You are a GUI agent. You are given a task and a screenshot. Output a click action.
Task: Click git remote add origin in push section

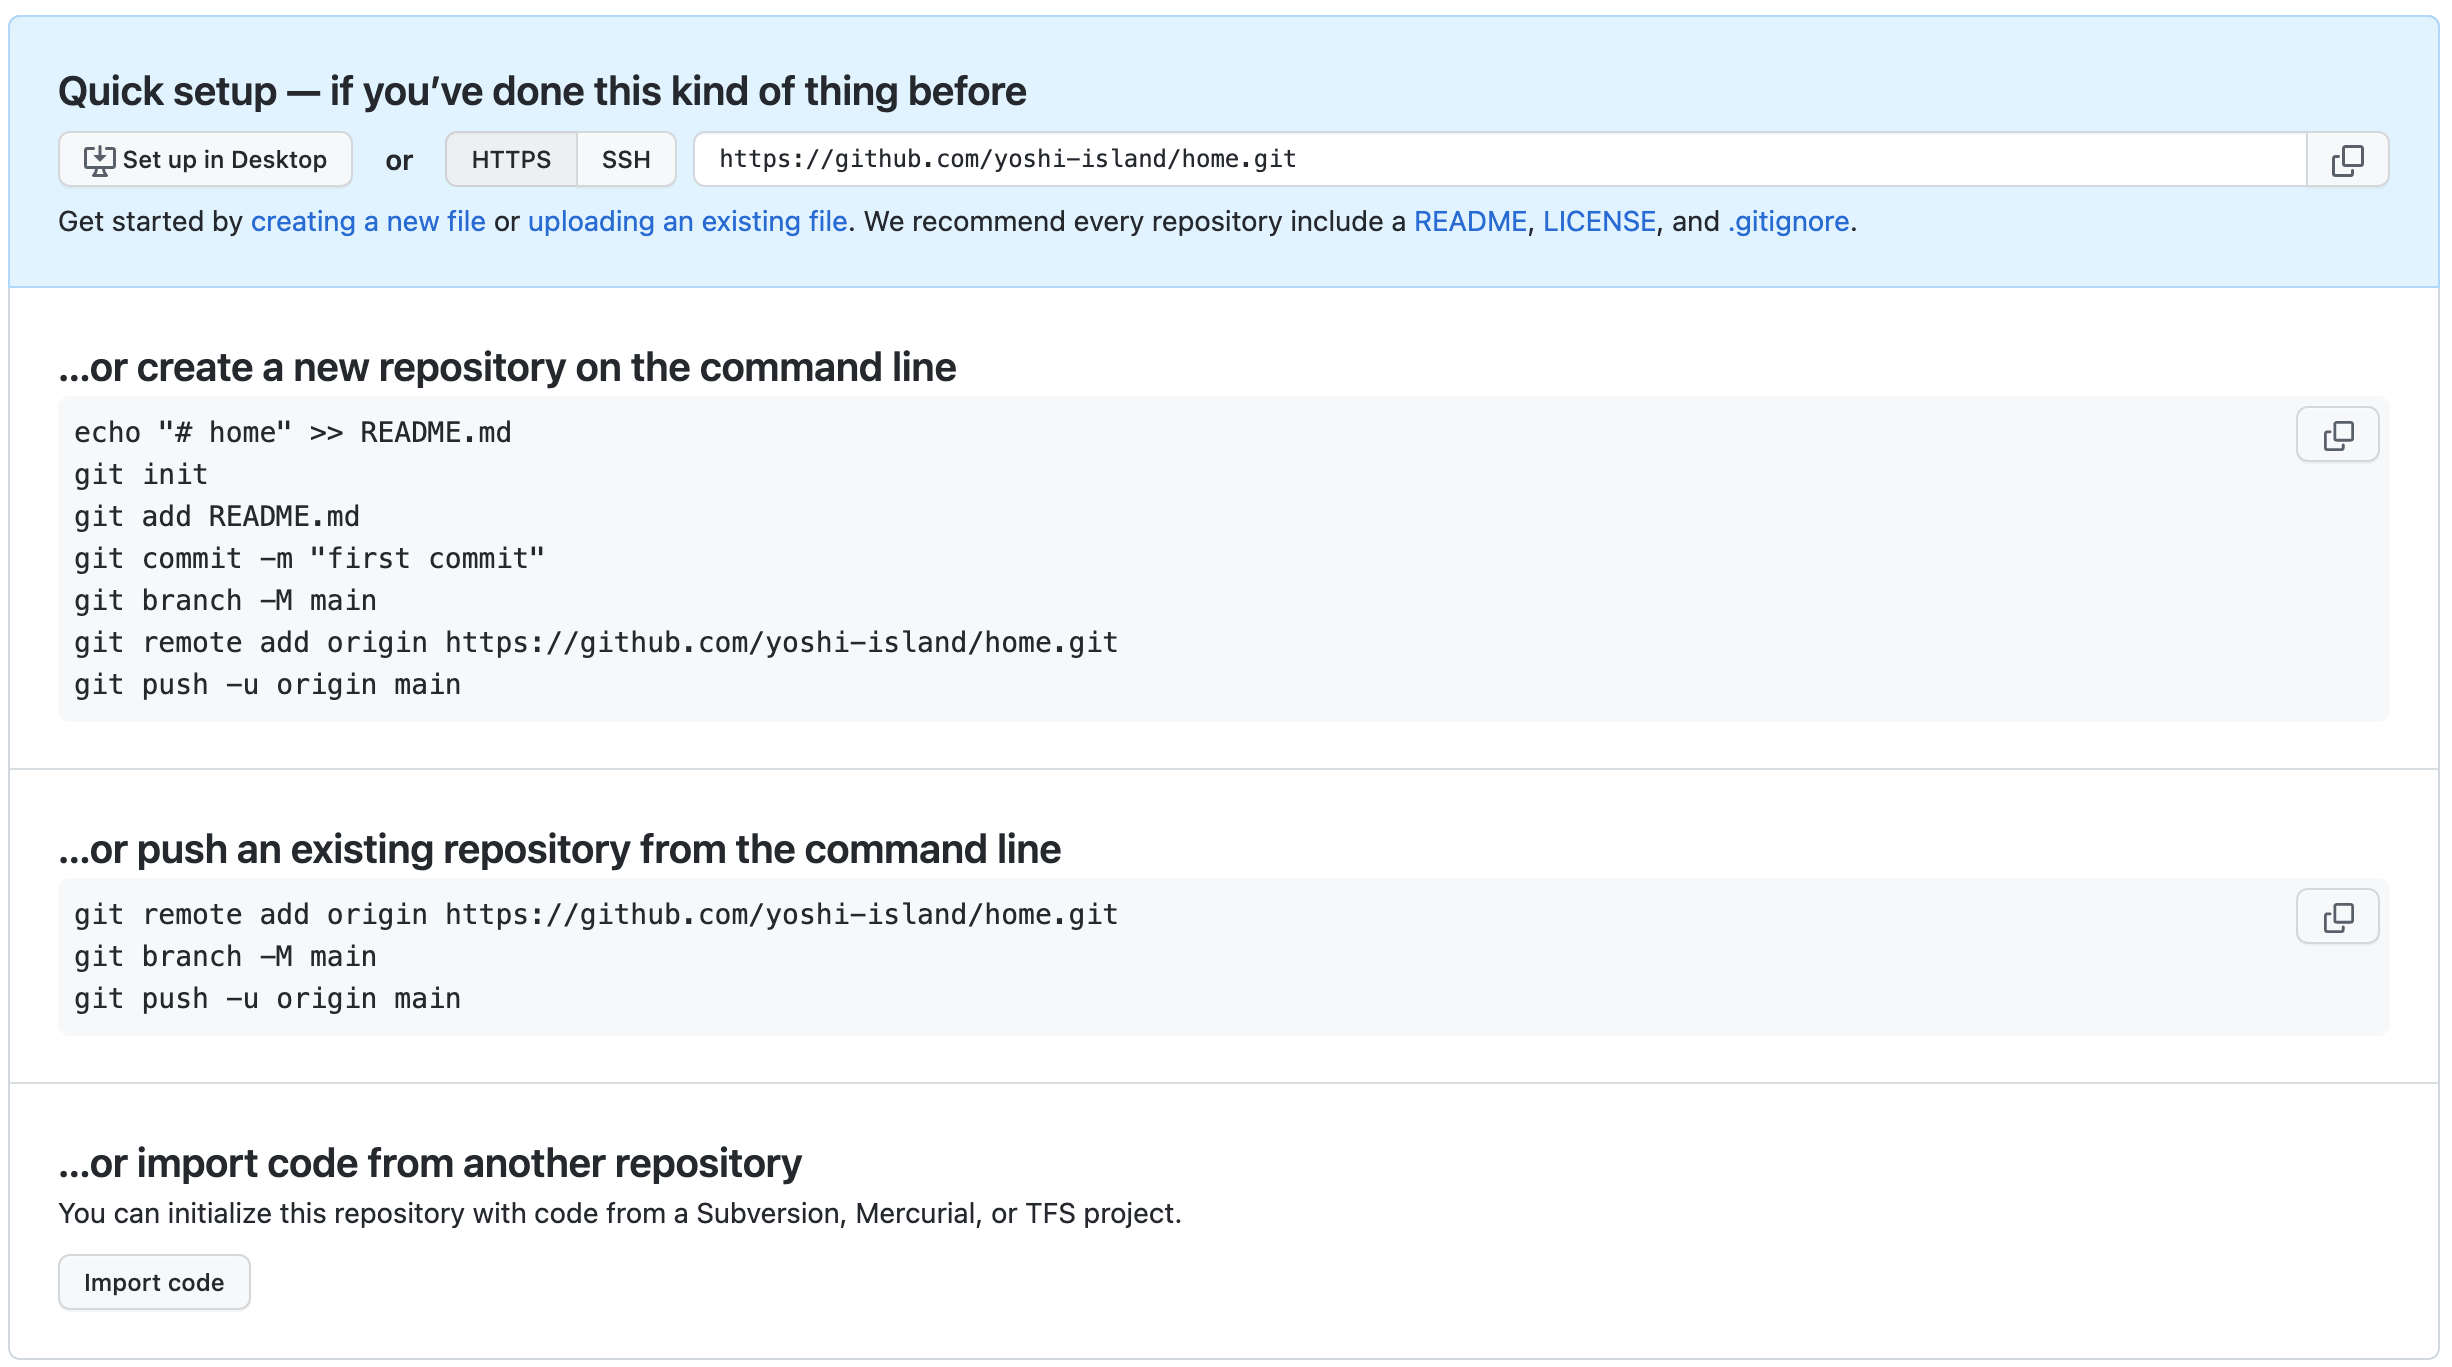click(596, 915)
